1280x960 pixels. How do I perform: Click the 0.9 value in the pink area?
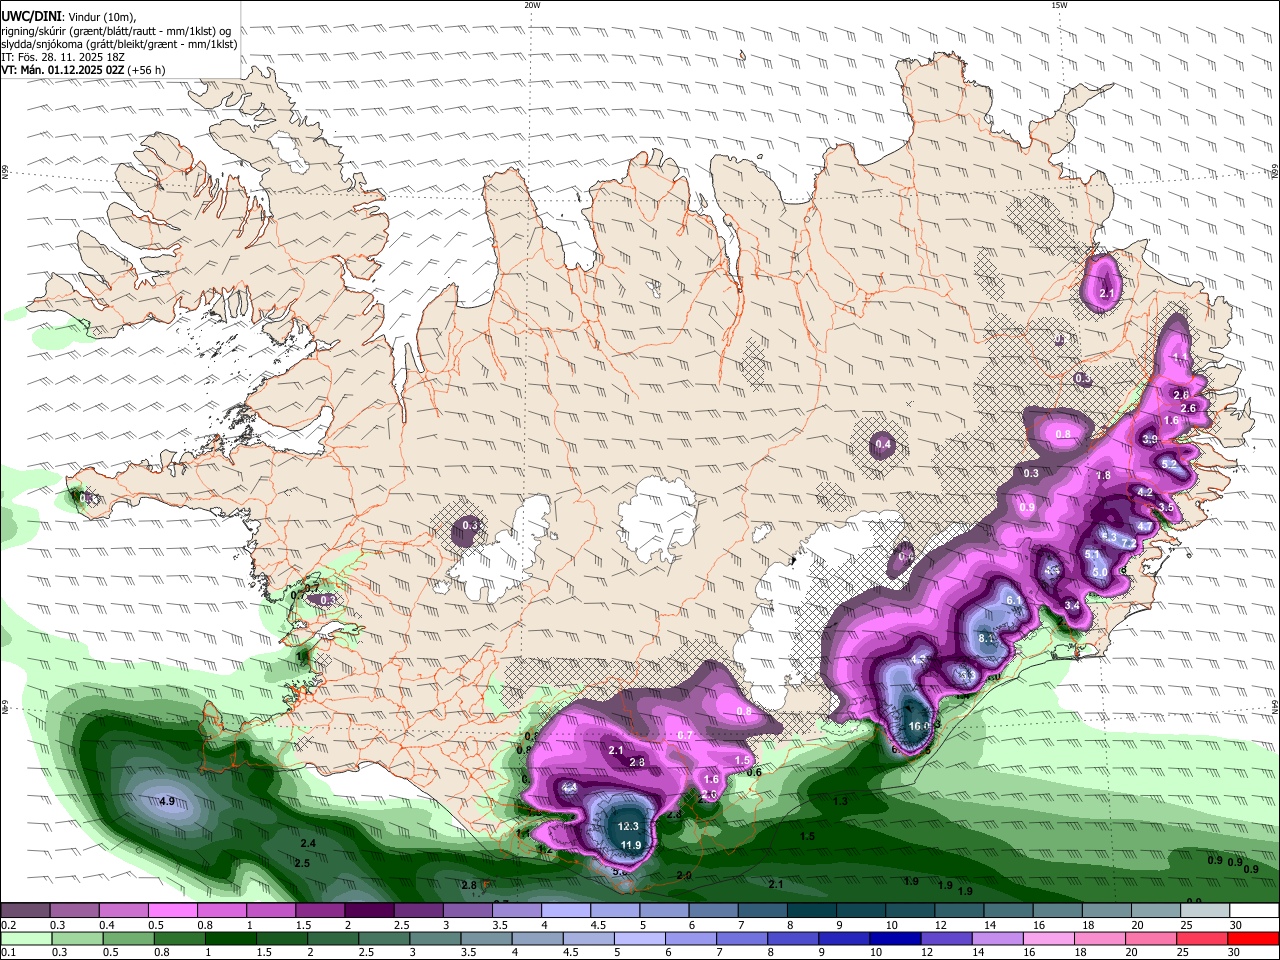pos(1027,508)
